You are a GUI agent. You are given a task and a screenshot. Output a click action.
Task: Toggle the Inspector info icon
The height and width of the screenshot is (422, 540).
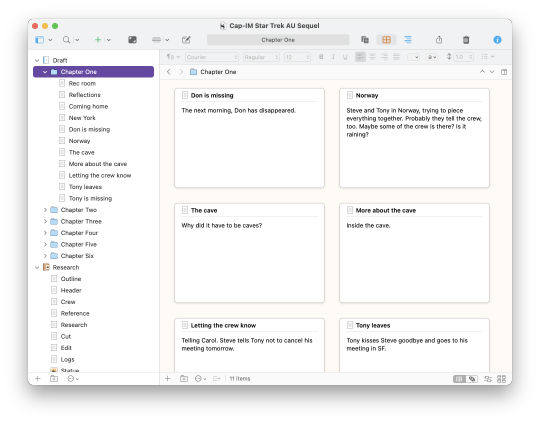(497, 40)
